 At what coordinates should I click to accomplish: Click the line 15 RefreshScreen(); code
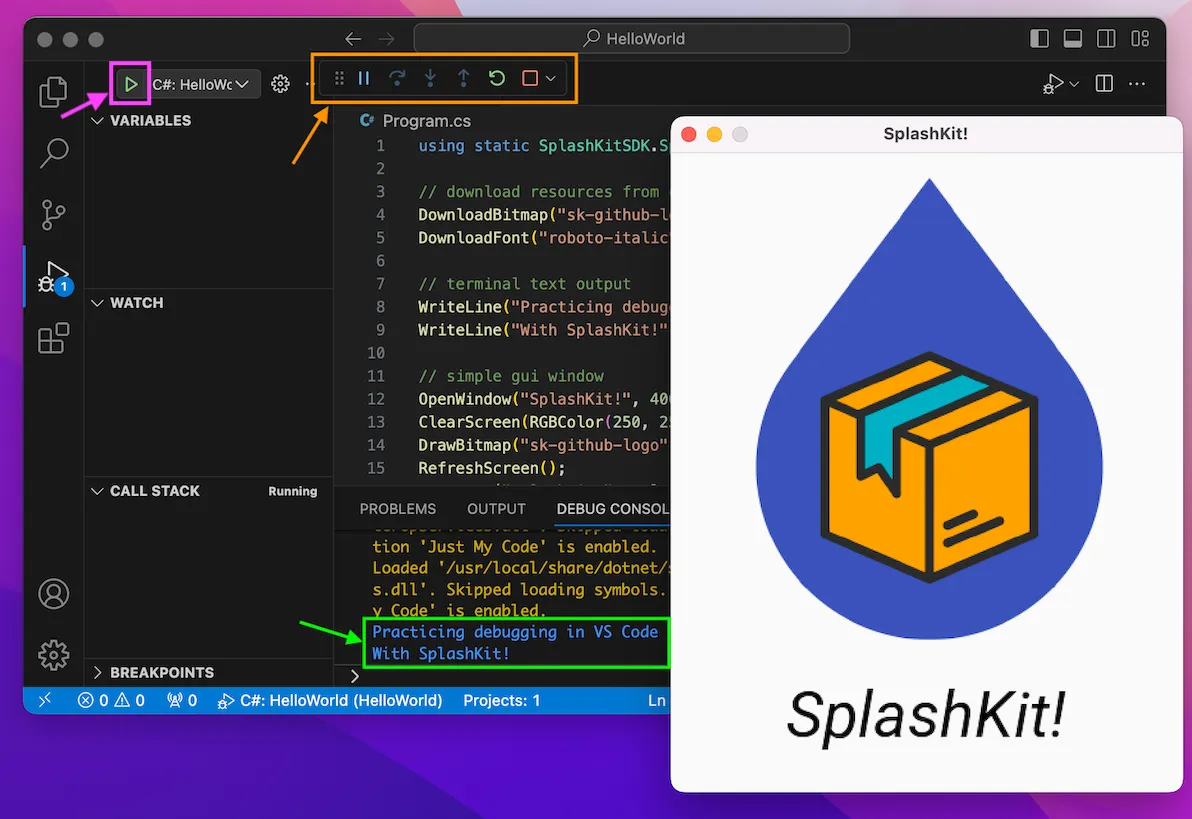click(x=492, y=468)
